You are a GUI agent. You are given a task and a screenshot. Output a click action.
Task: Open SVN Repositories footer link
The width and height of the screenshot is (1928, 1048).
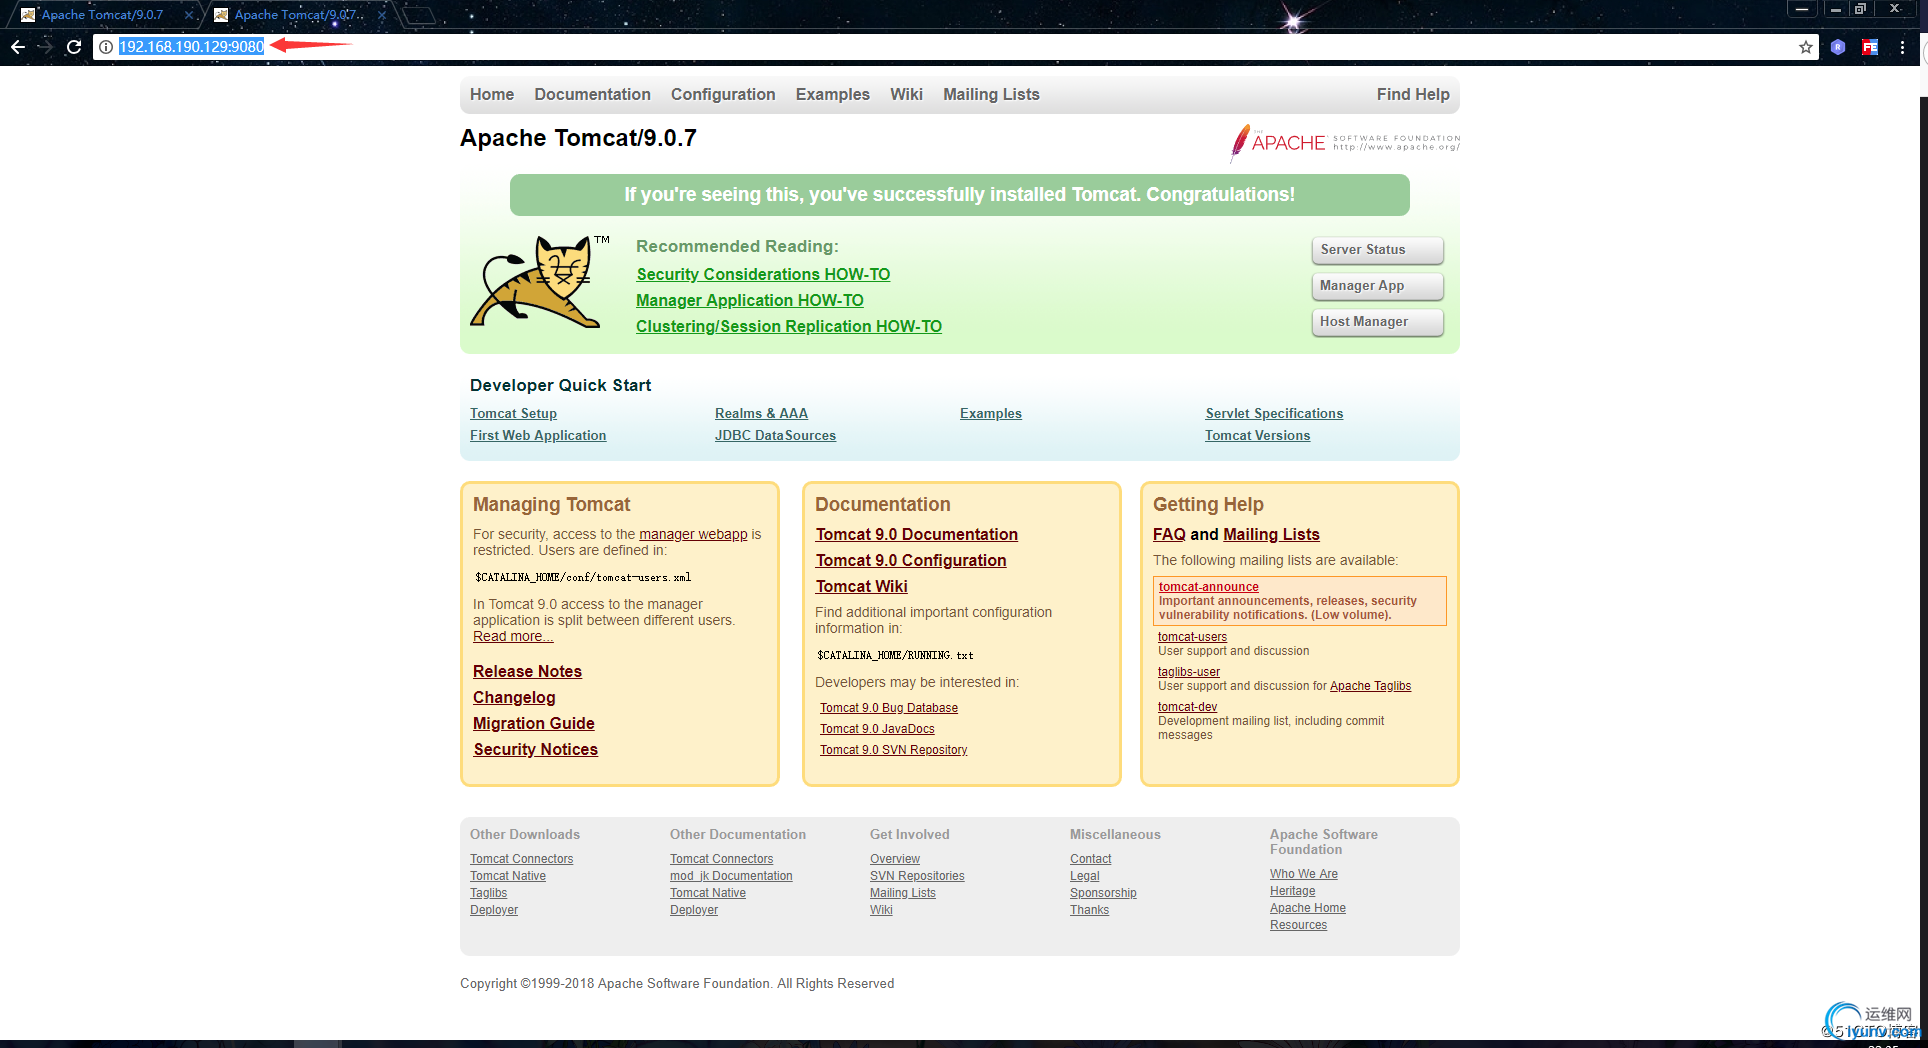[917, 876]
